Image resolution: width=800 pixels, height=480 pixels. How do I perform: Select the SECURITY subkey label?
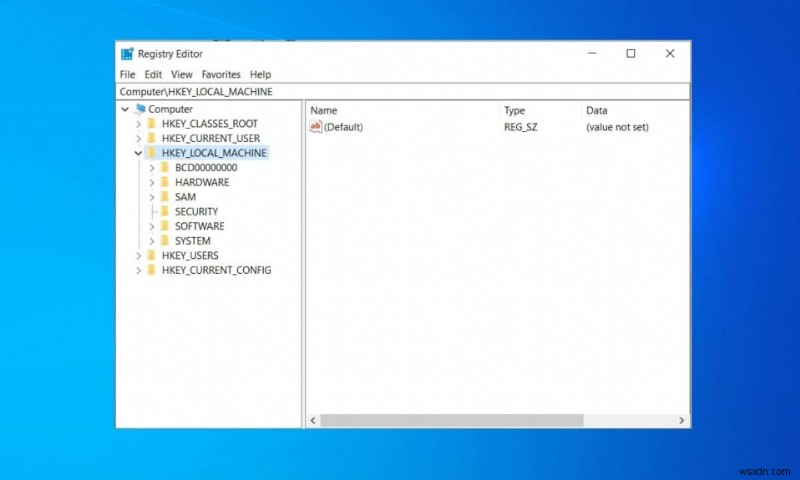196,211
